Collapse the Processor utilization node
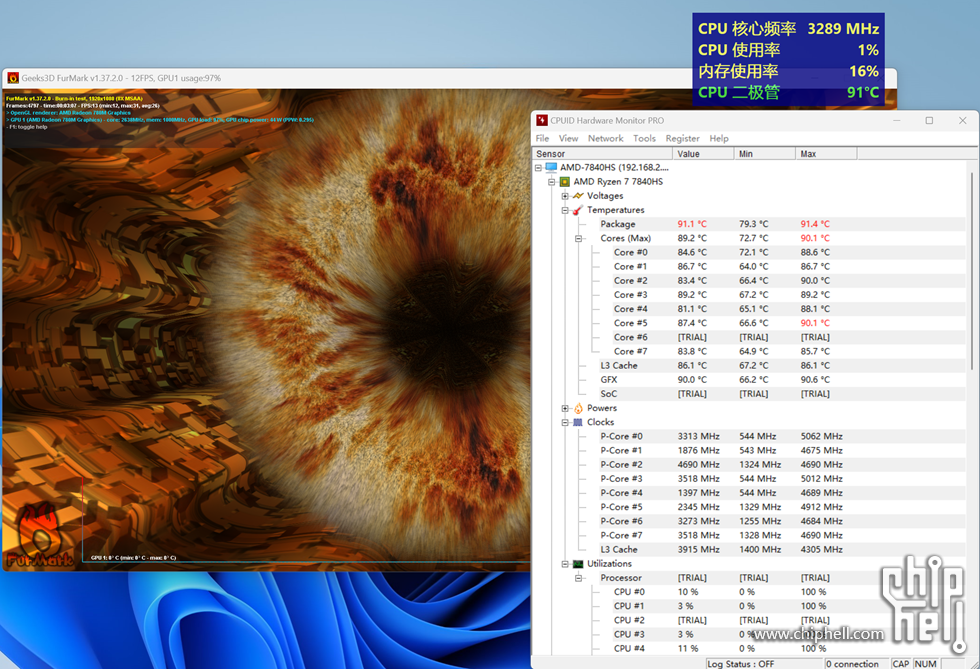This screenshot has height=669, width=980. [578, 578]
